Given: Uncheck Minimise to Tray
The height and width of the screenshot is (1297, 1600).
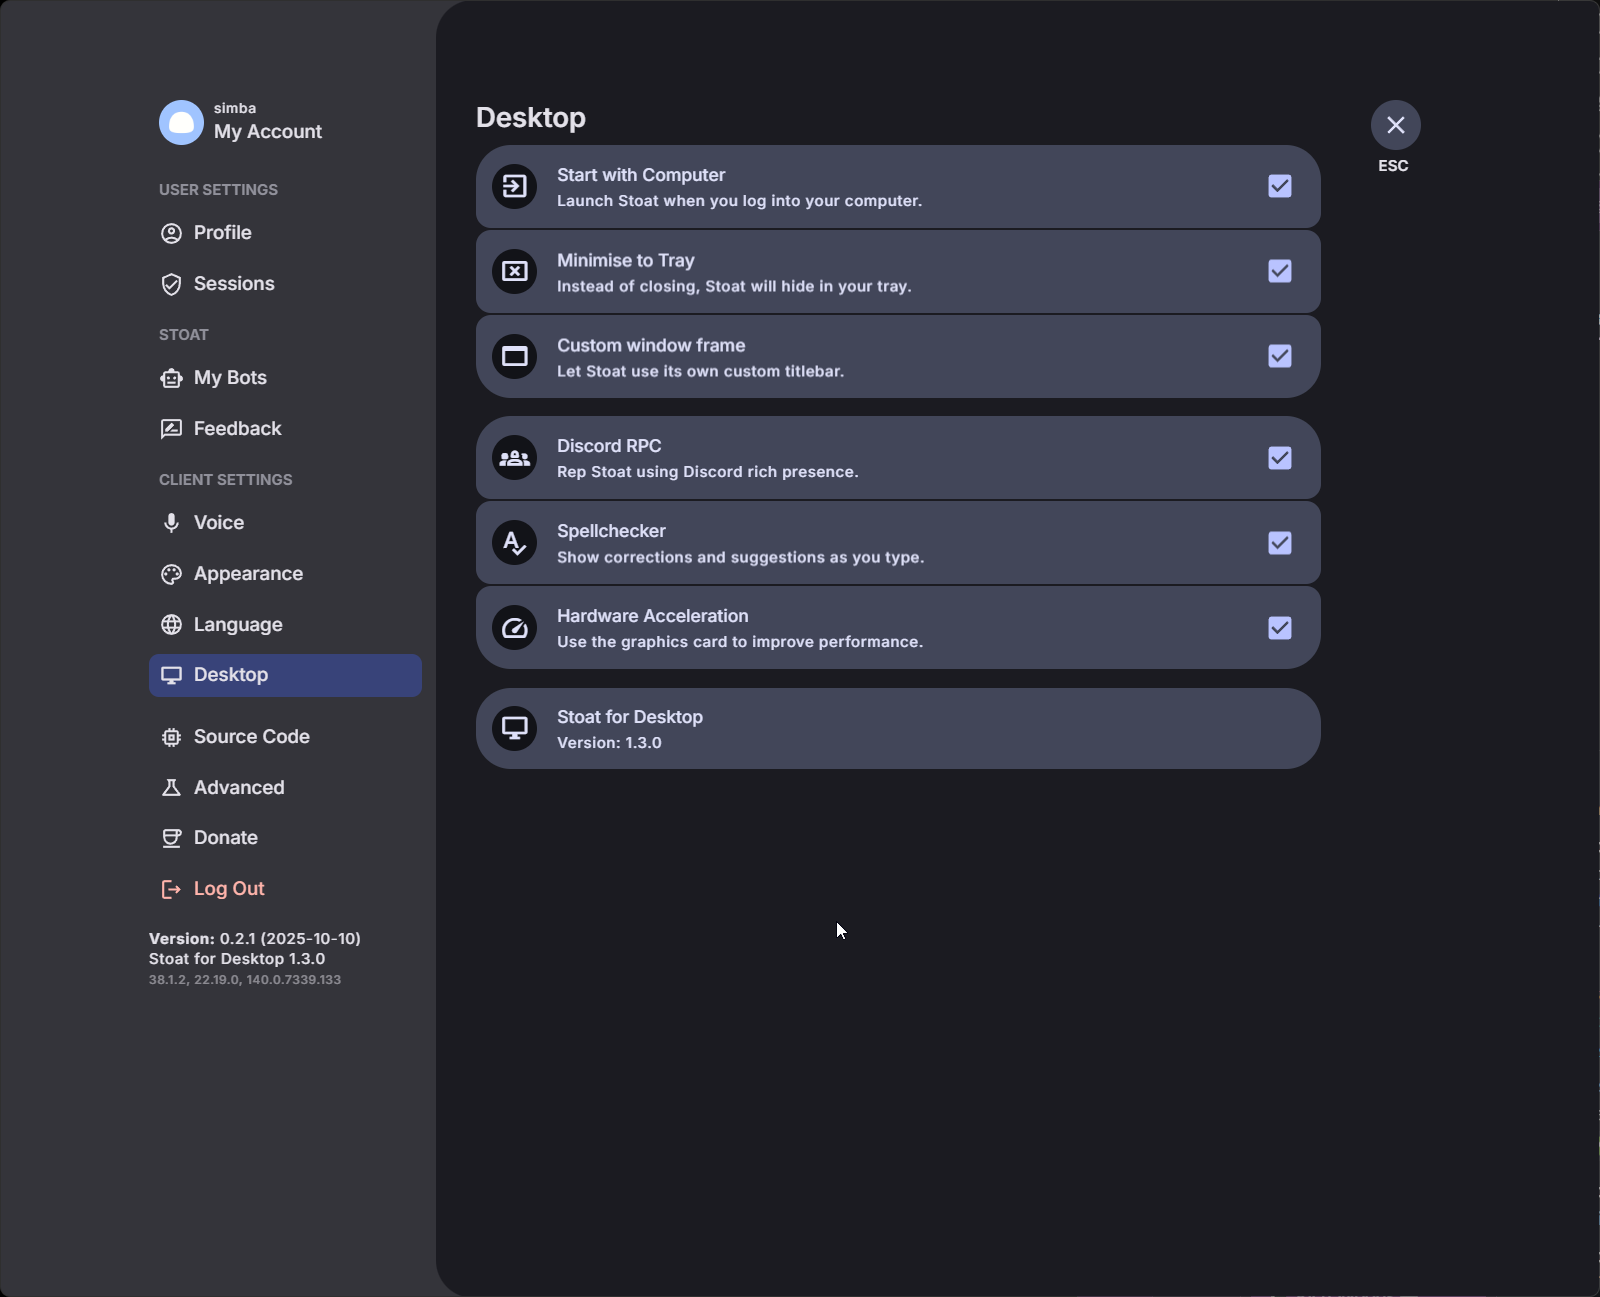Looking at the screenshot, I should [x=1280, y=271].
